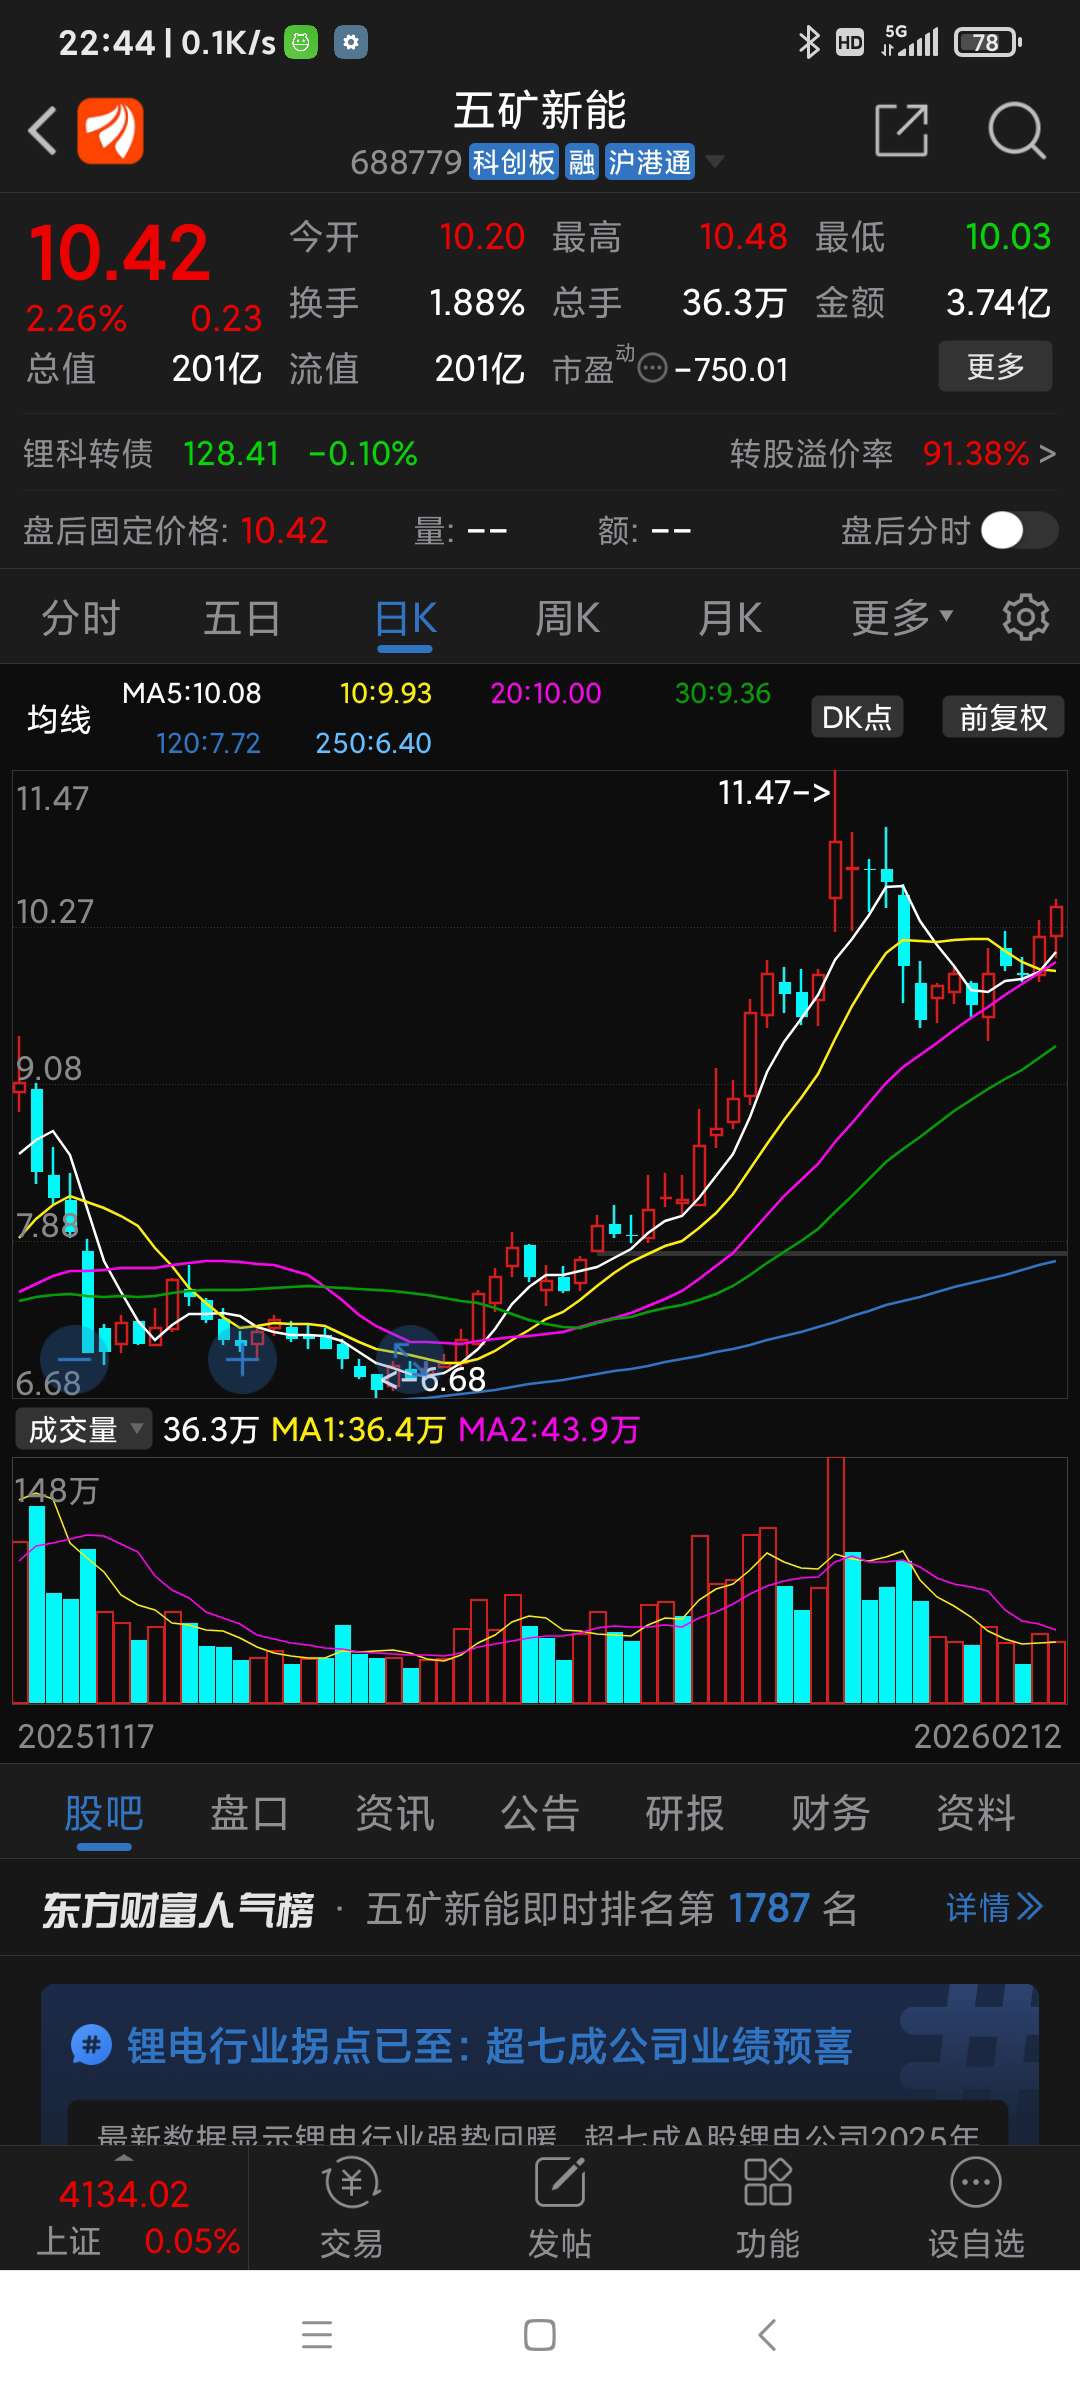This screenshot has width=1080, height=2400.
Task: Toggle the 盘后分时 switch
Action: [1019, 530]
